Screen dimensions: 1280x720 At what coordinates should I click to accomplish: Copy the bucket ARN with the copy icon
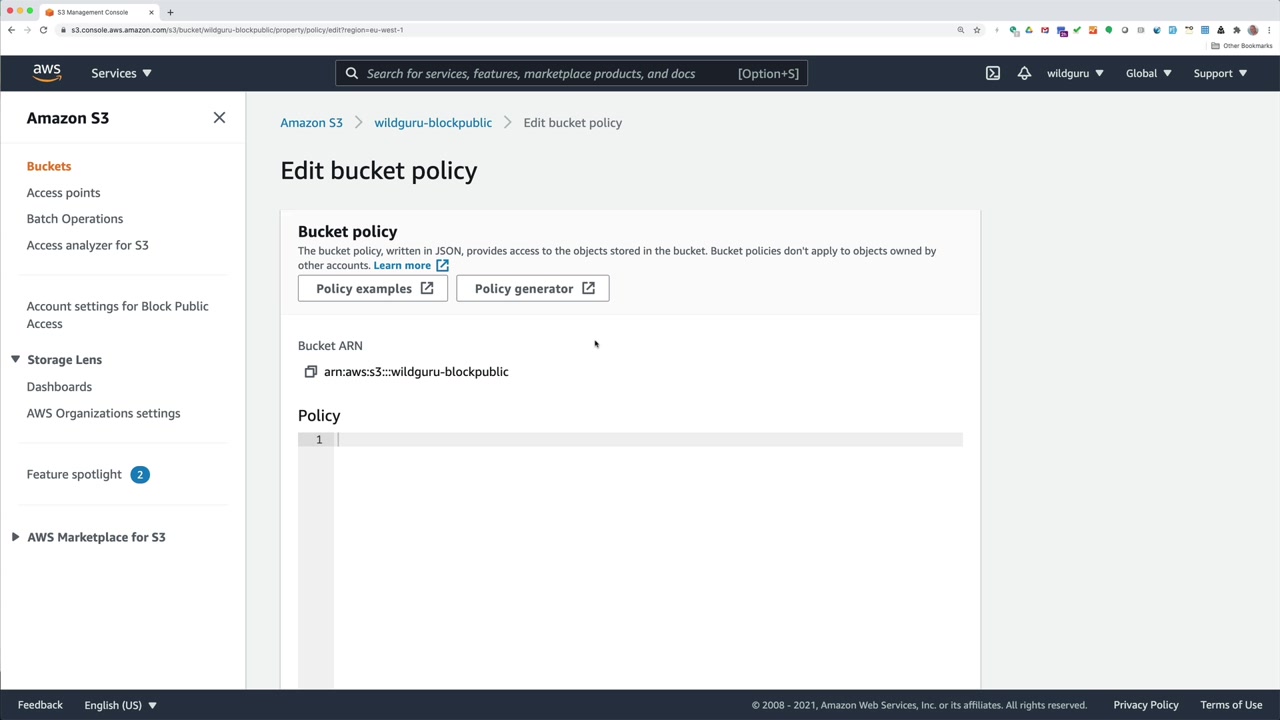[x=310, y=372]
